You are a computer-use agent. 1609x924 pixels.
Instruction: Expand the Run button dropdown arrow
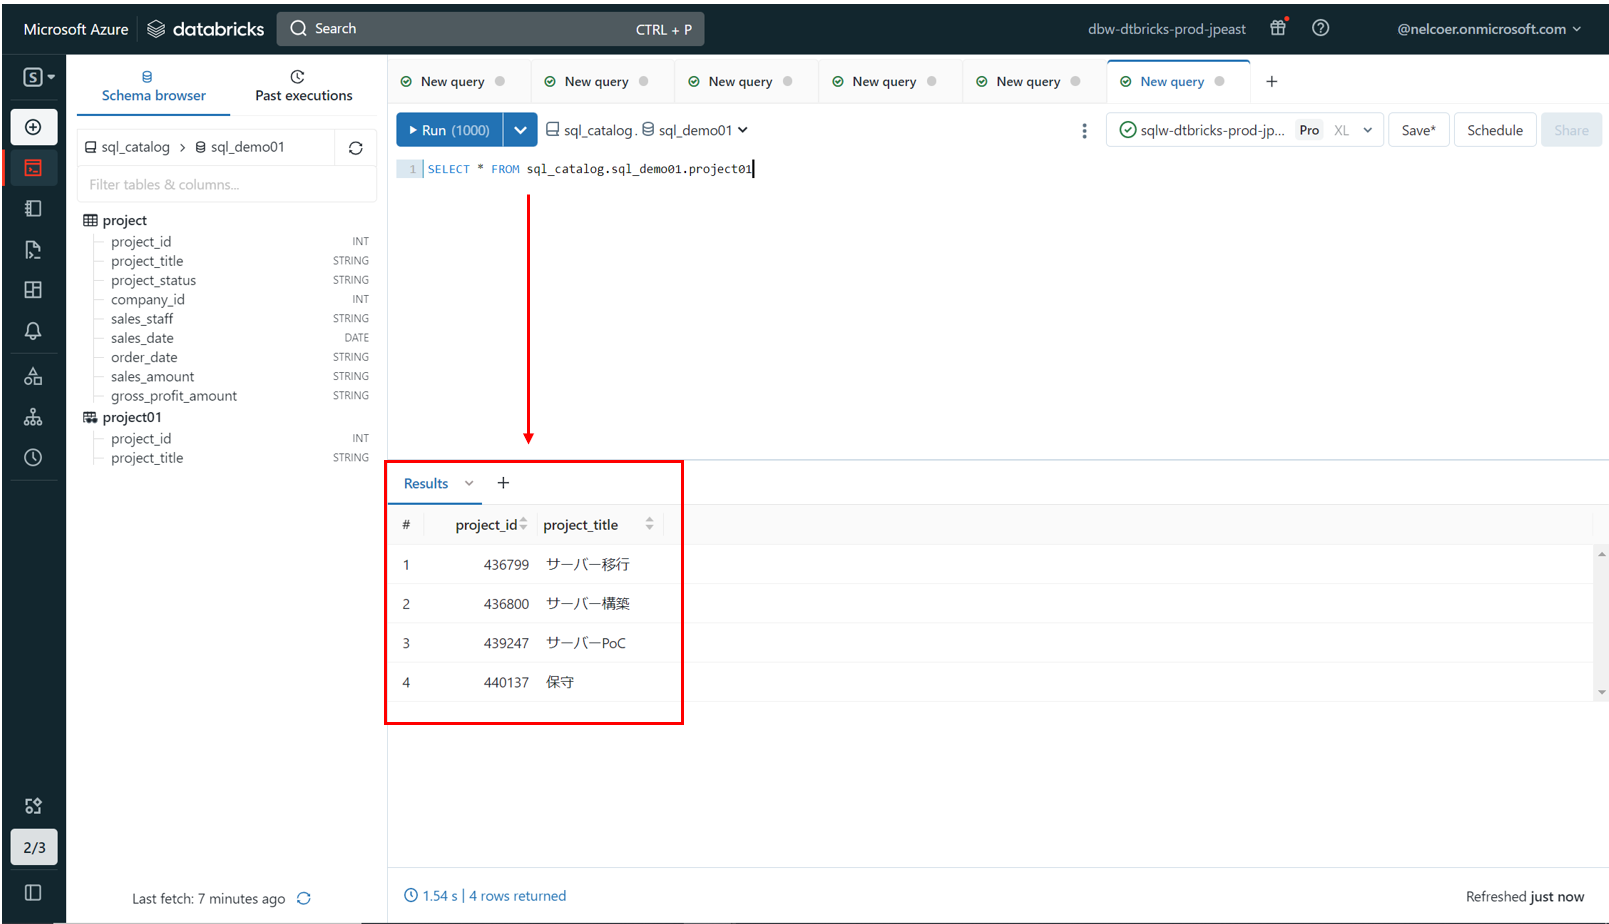pyautogui.click(x=520, y=130)
